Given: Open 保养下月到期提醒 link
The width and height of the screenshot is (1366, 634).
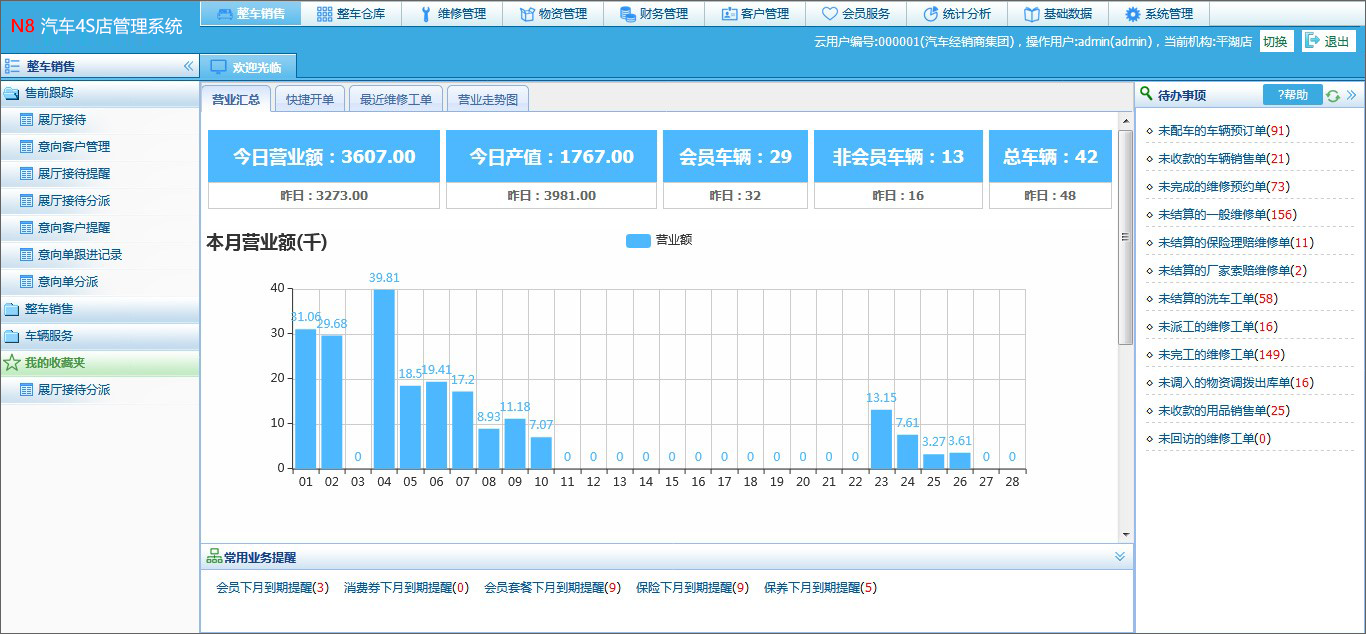Looking at the screenshot, I should [x=820, y=588].
